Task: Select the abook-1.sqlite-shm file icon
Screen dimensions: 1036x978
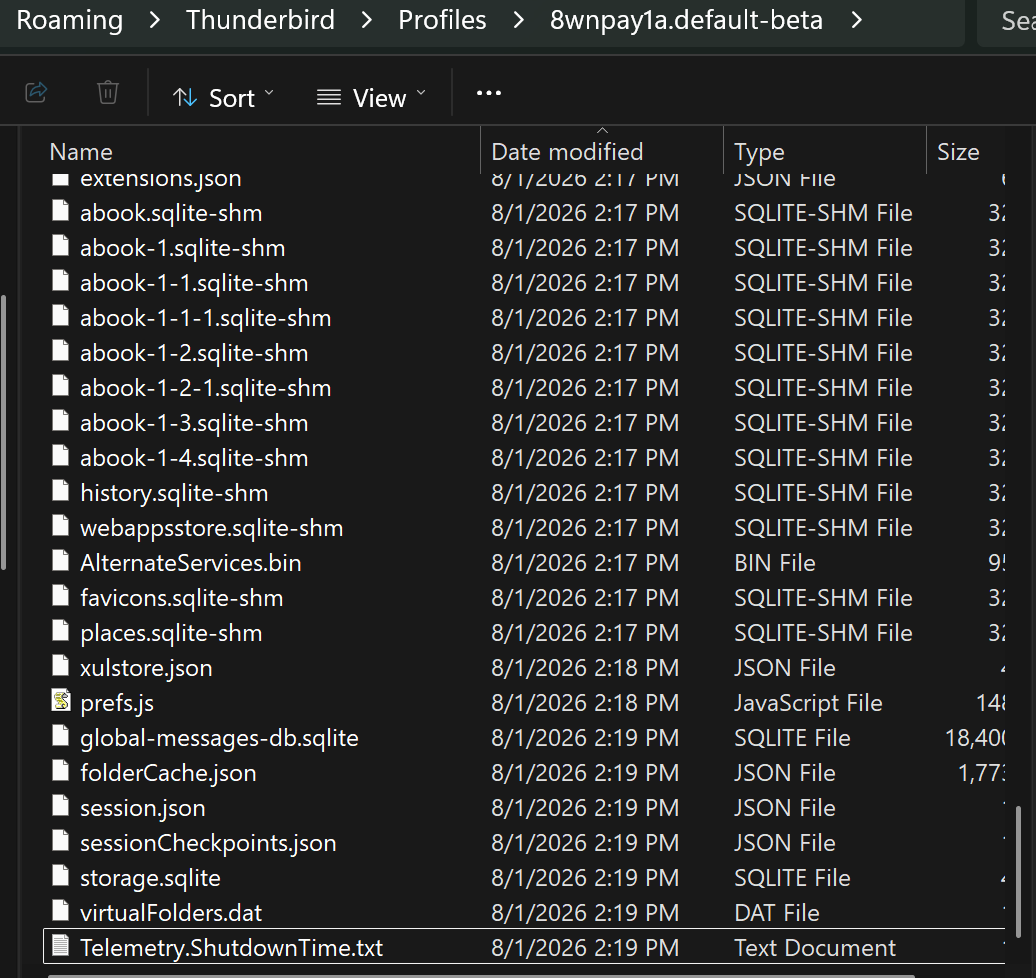Action: [61, 246]
